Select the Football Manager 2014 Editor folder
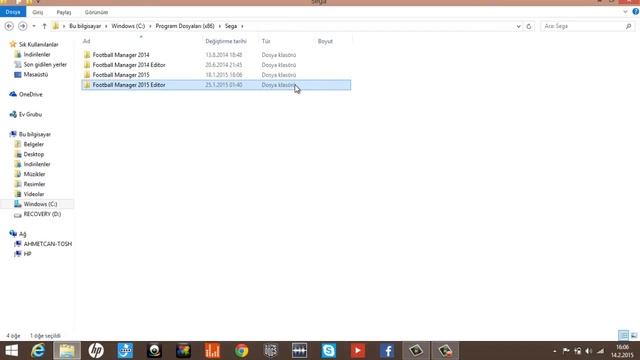The width and height of the screenshot is (640, 360). coord(129,65)
